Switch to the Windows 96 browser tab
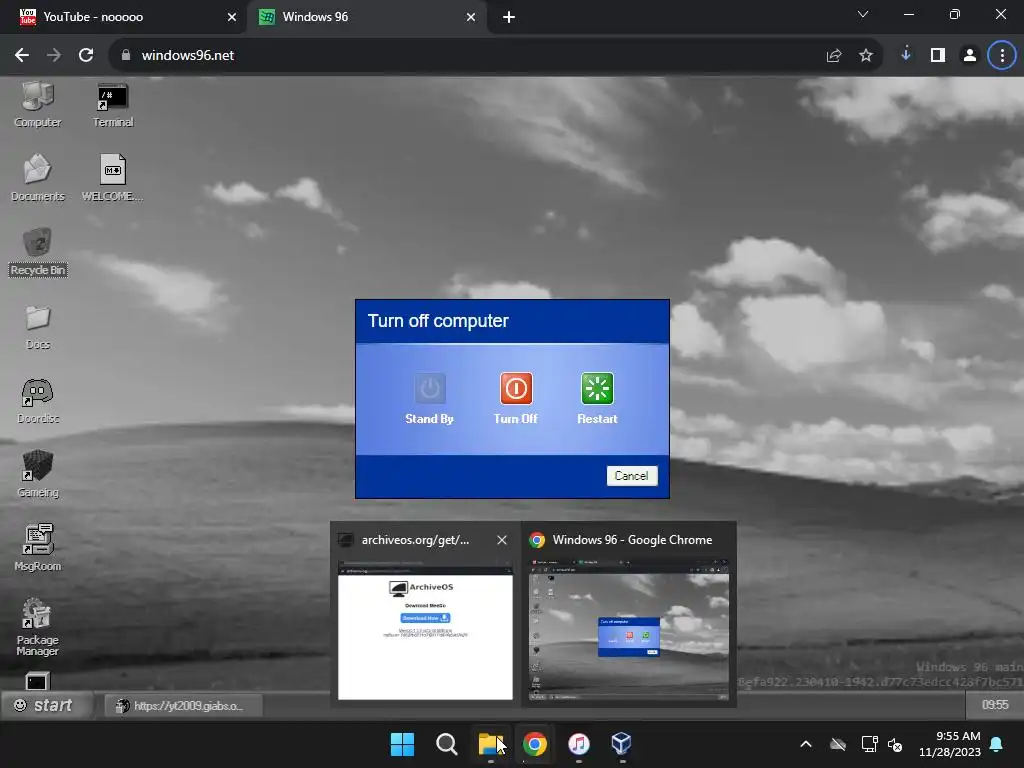The height and width of the screenshot is (768, 1024). pos(366,17)
